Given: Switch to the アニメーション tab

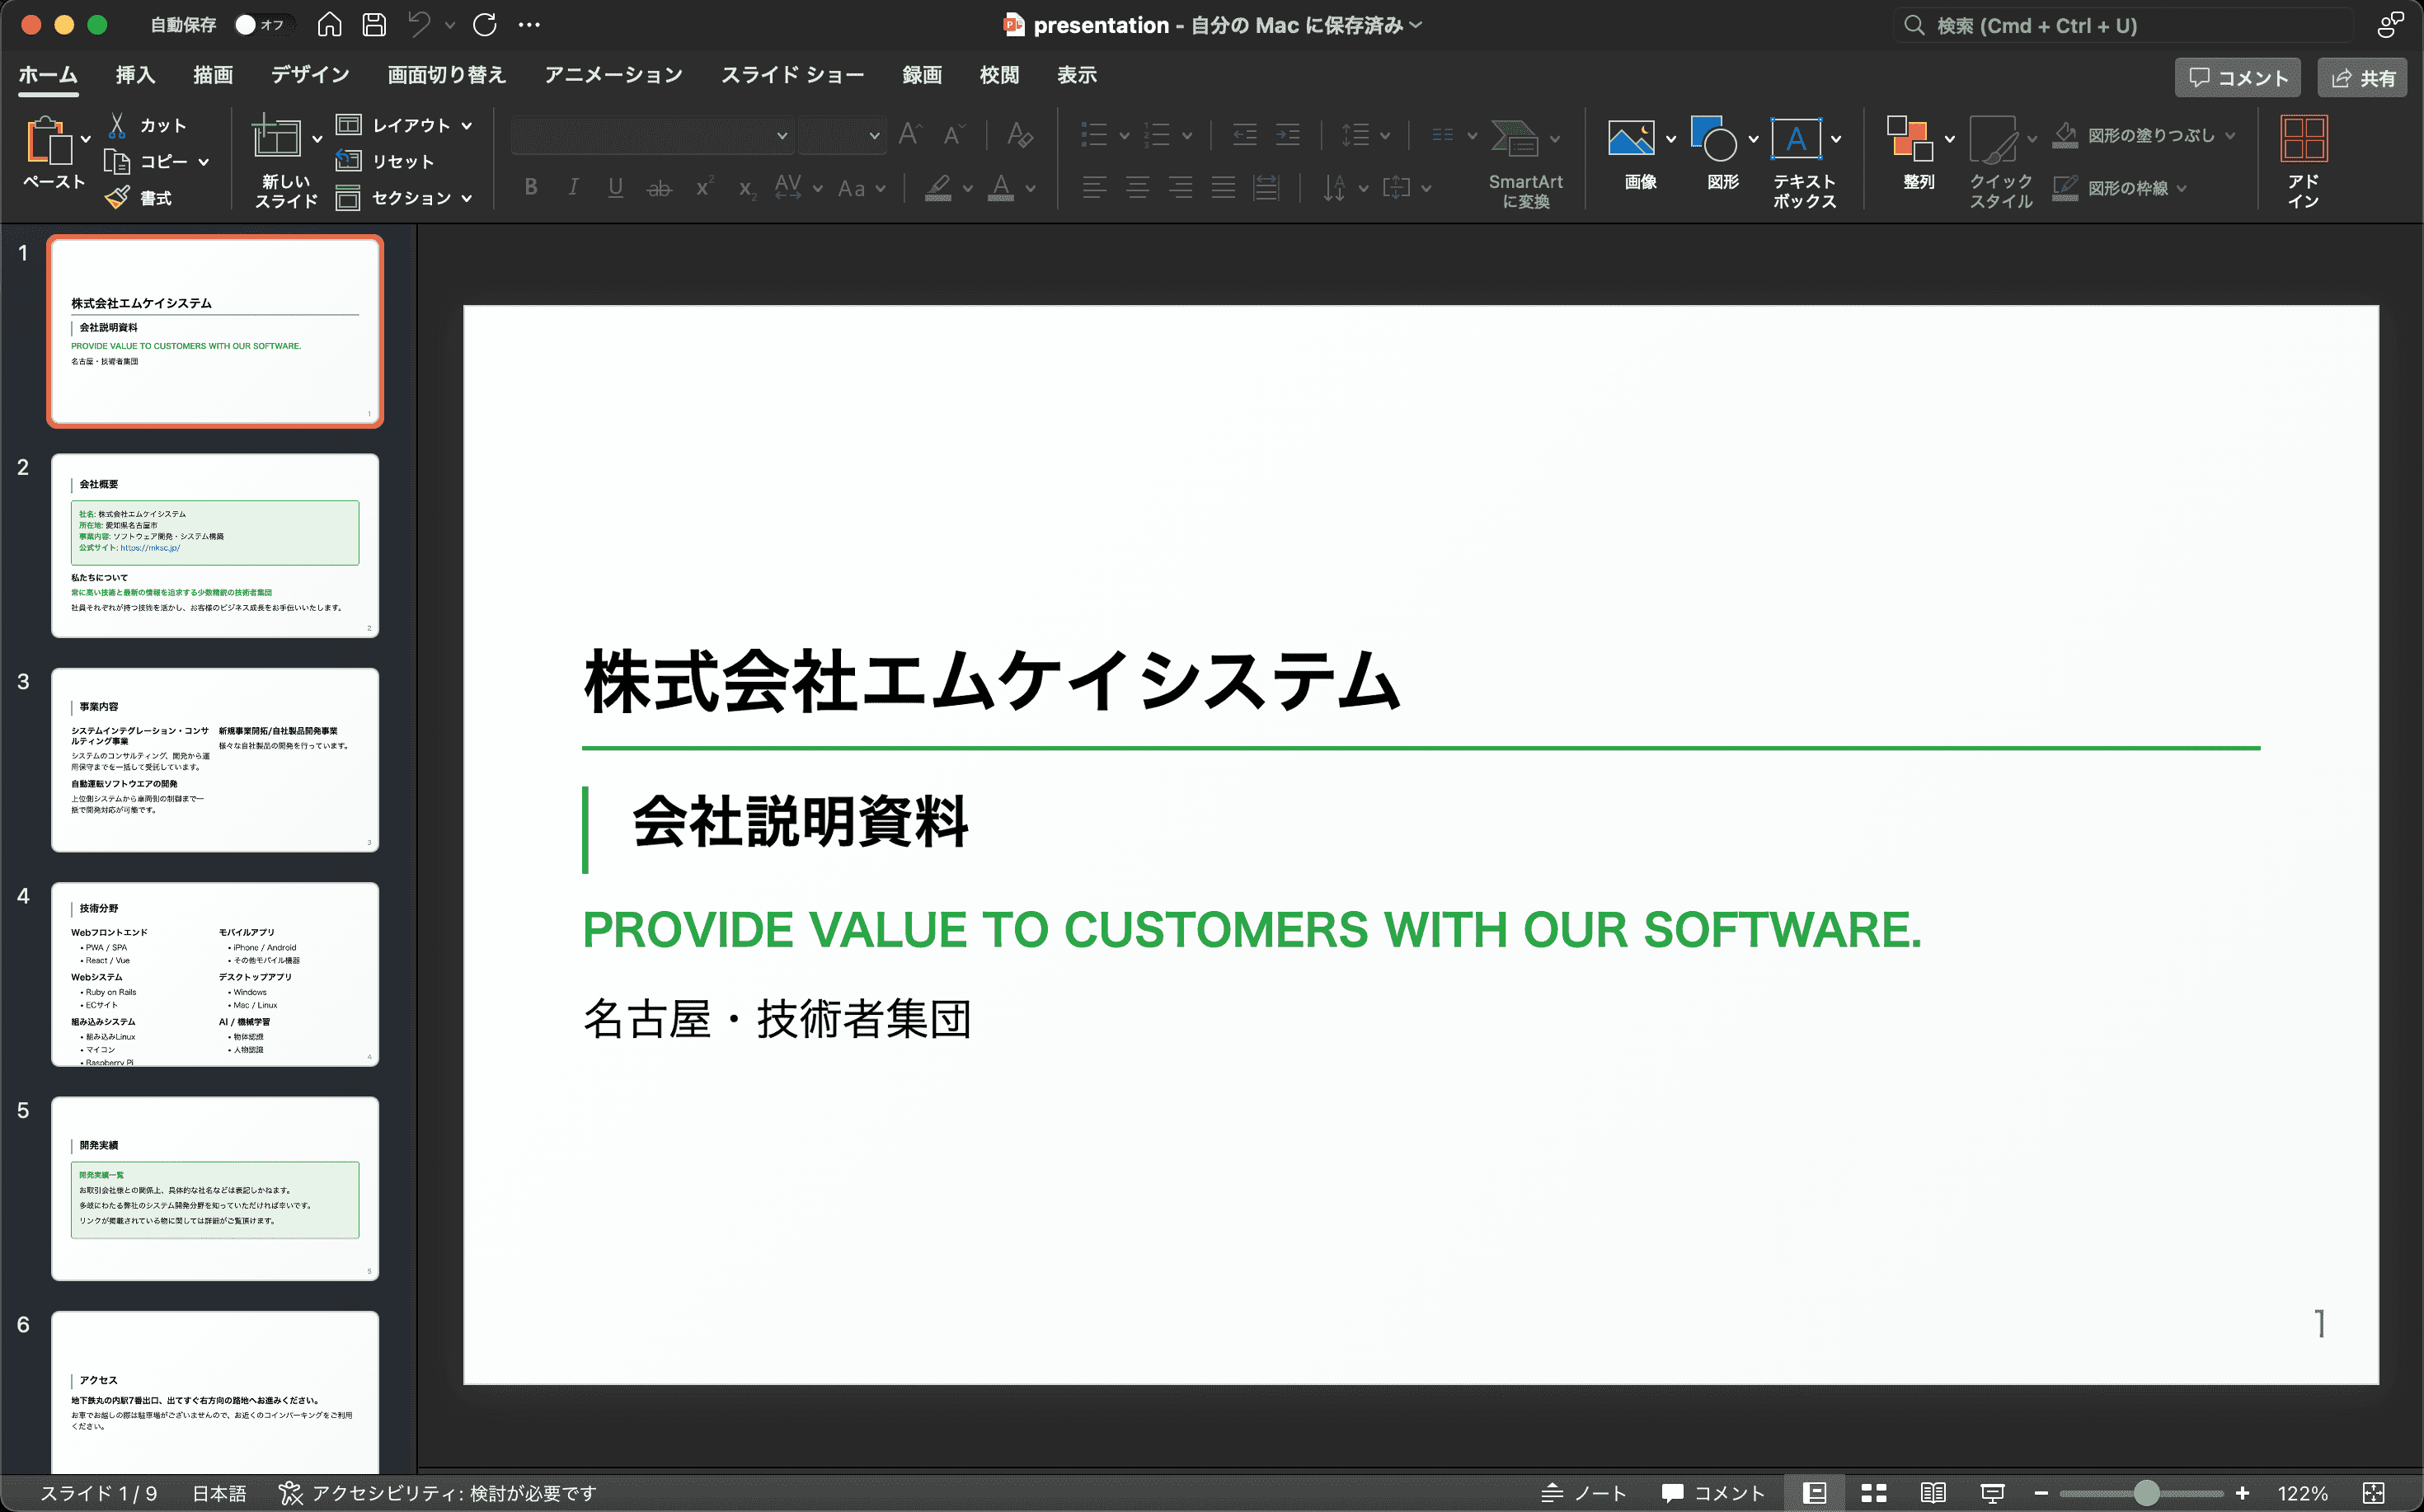Looking at the screenshot, I should pos(613,75).
